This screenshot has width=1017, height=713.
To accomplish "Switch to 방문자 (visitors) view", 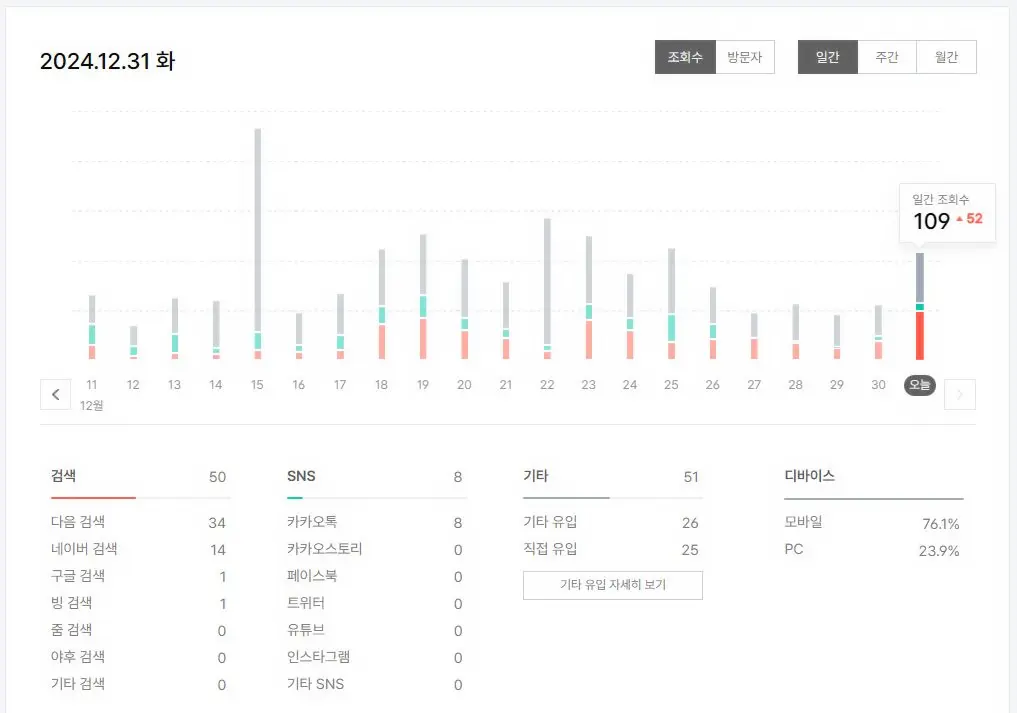I will click(x=745, y=57).
